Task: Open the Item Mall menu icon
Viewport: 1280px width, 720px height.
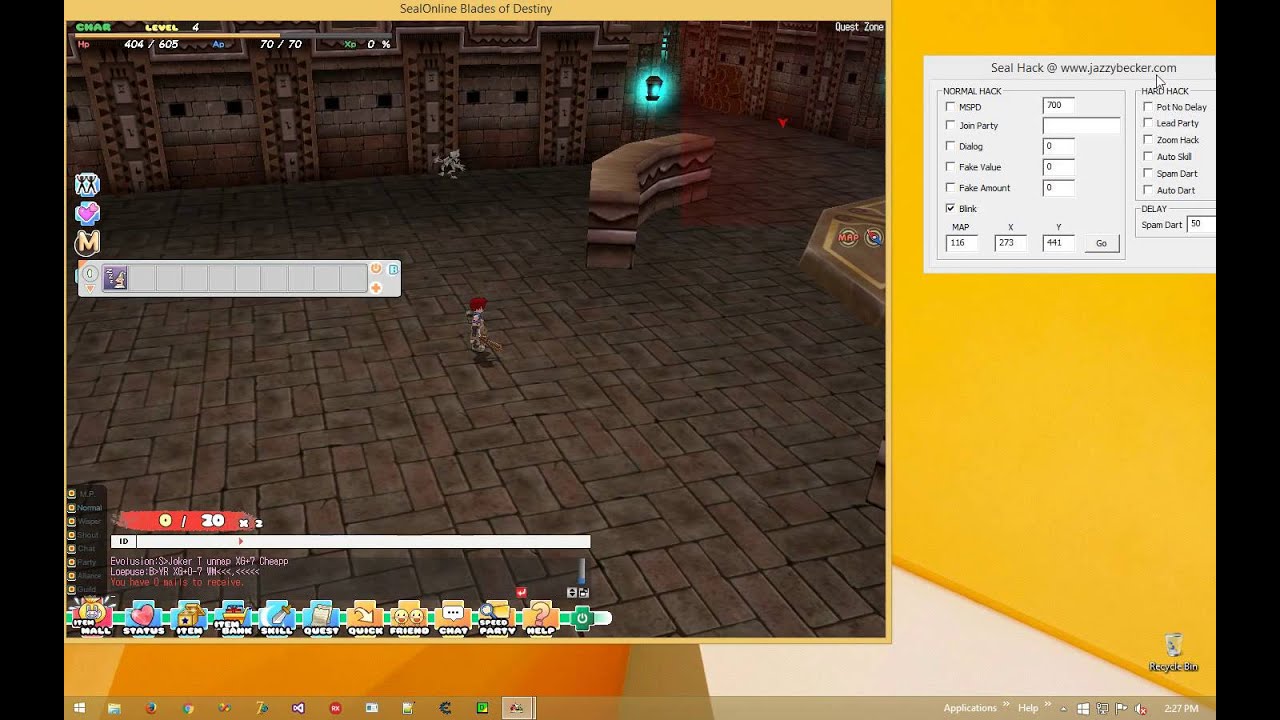Action: point(94,617)
